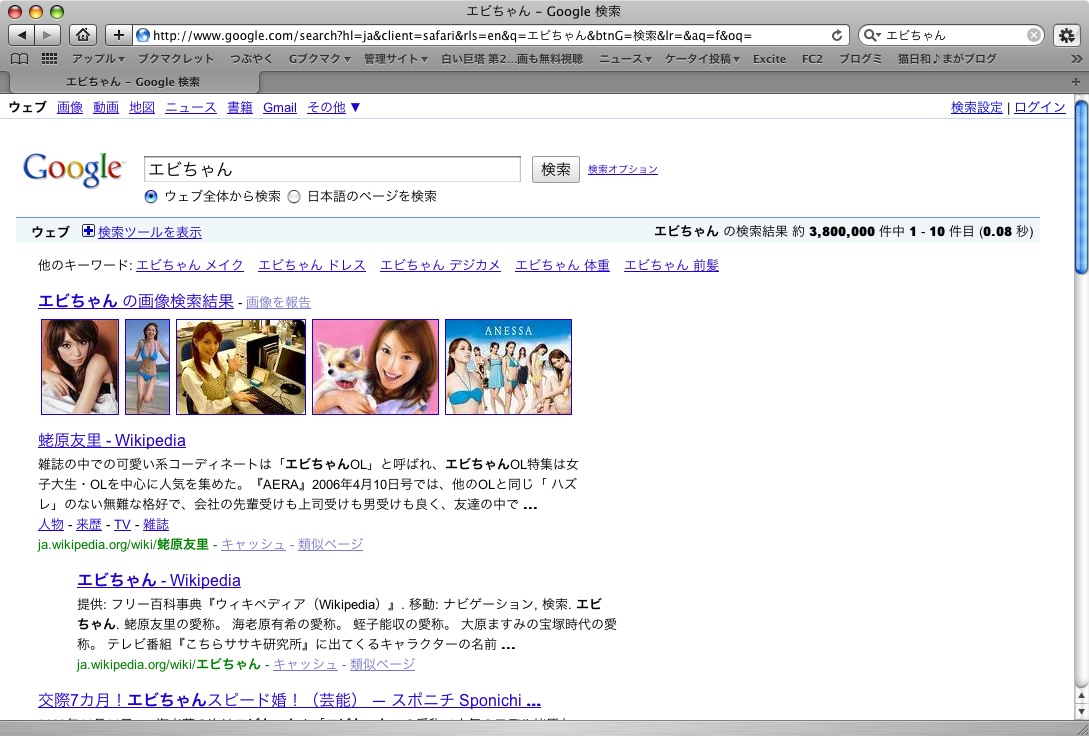Open a new tab with the plus
The width and height of the screenshot is (1089, 736).
1076,82
